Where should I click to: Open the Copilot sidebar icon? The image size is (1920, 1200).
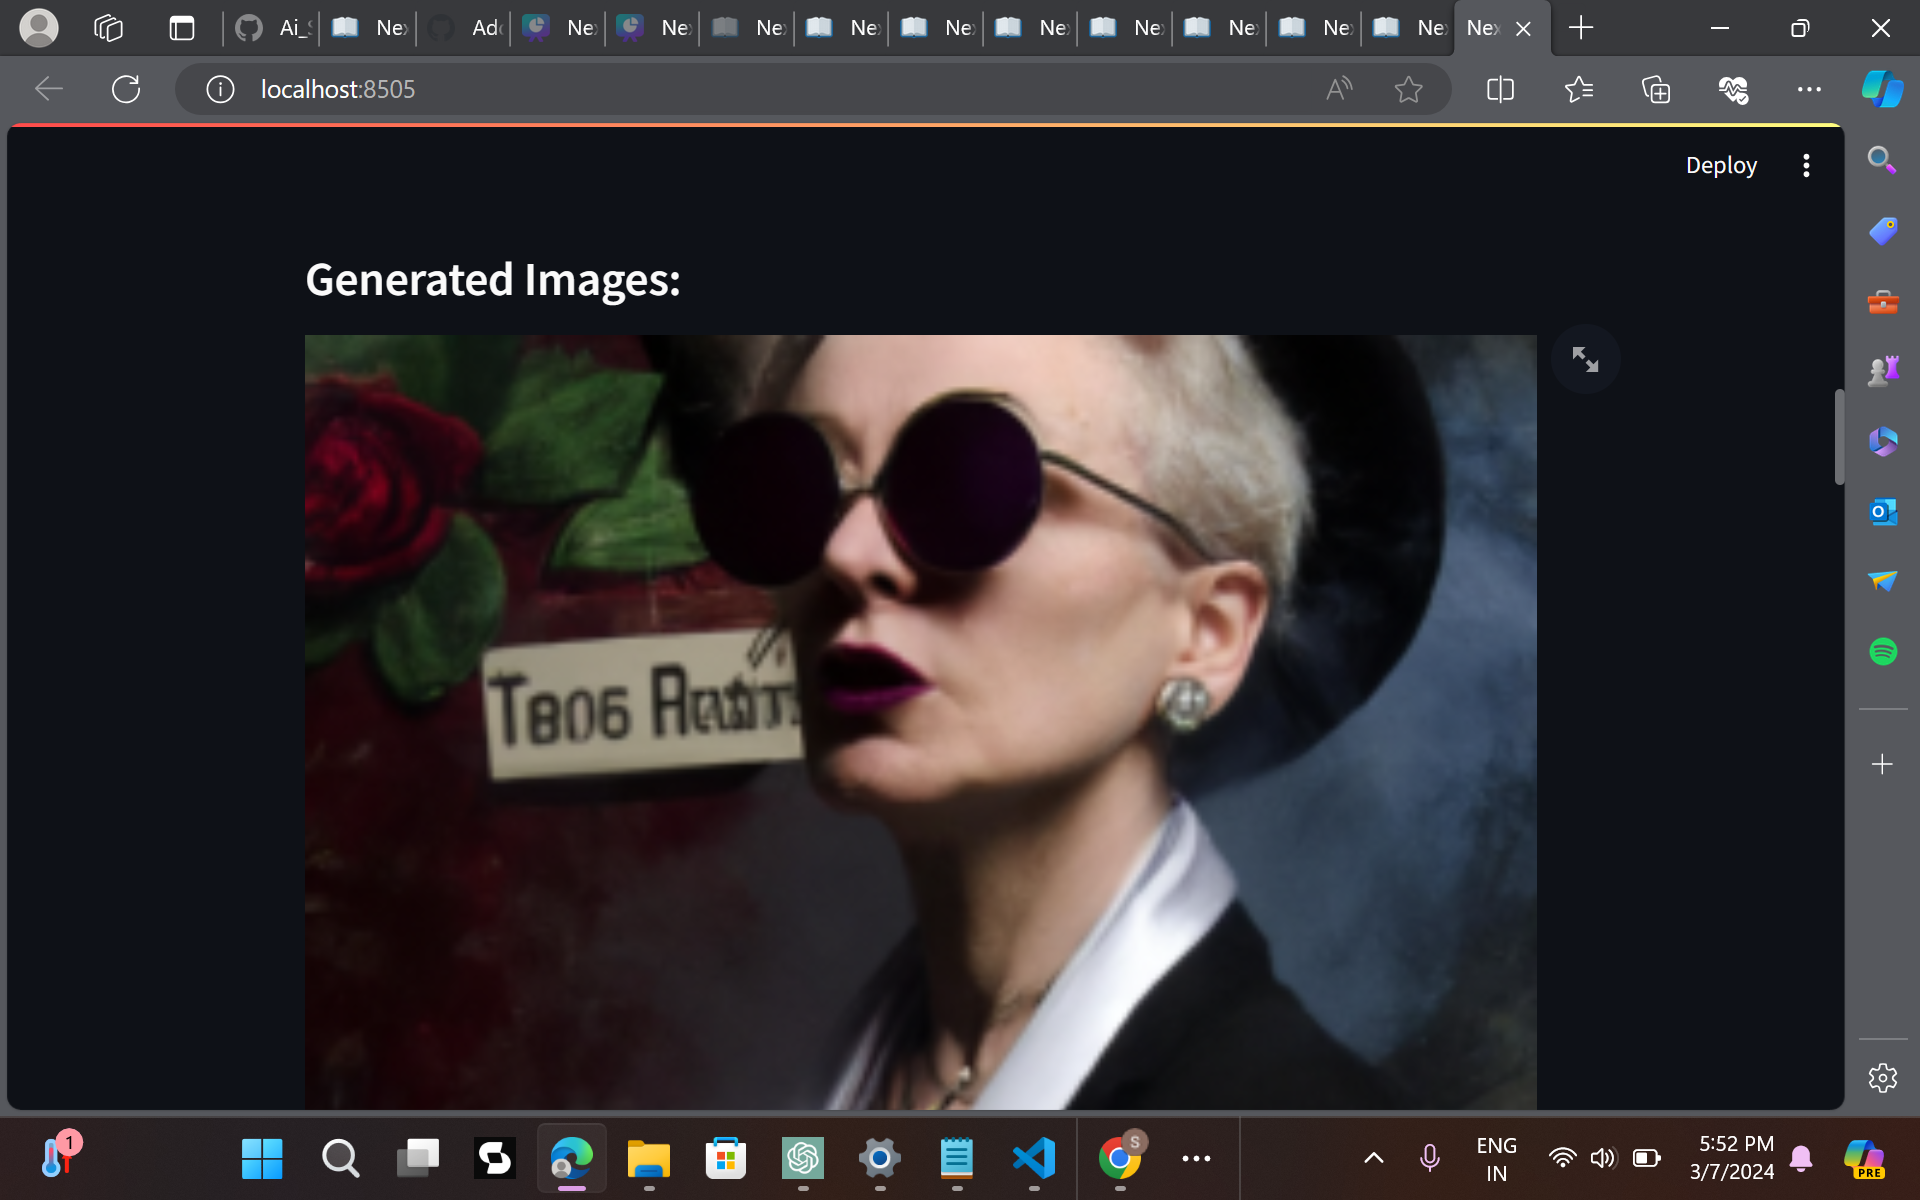[x=1882, y=89]
